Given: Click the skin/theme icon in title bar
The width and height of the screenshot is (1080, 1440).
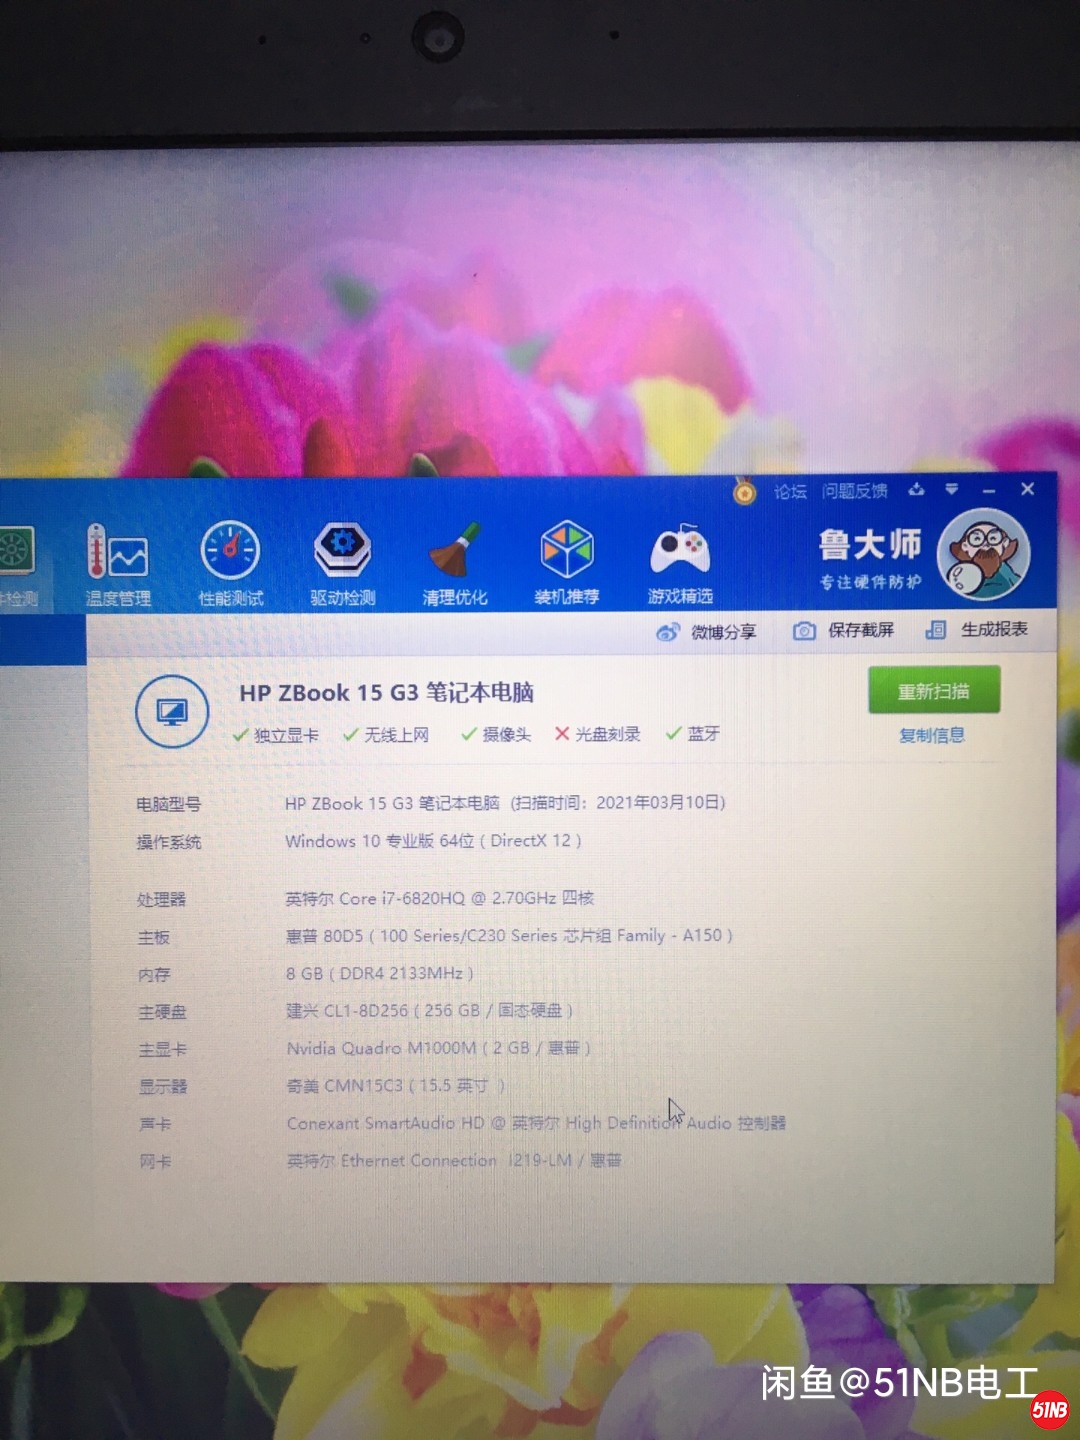Looking at the screenshot, I should (916, 489).
